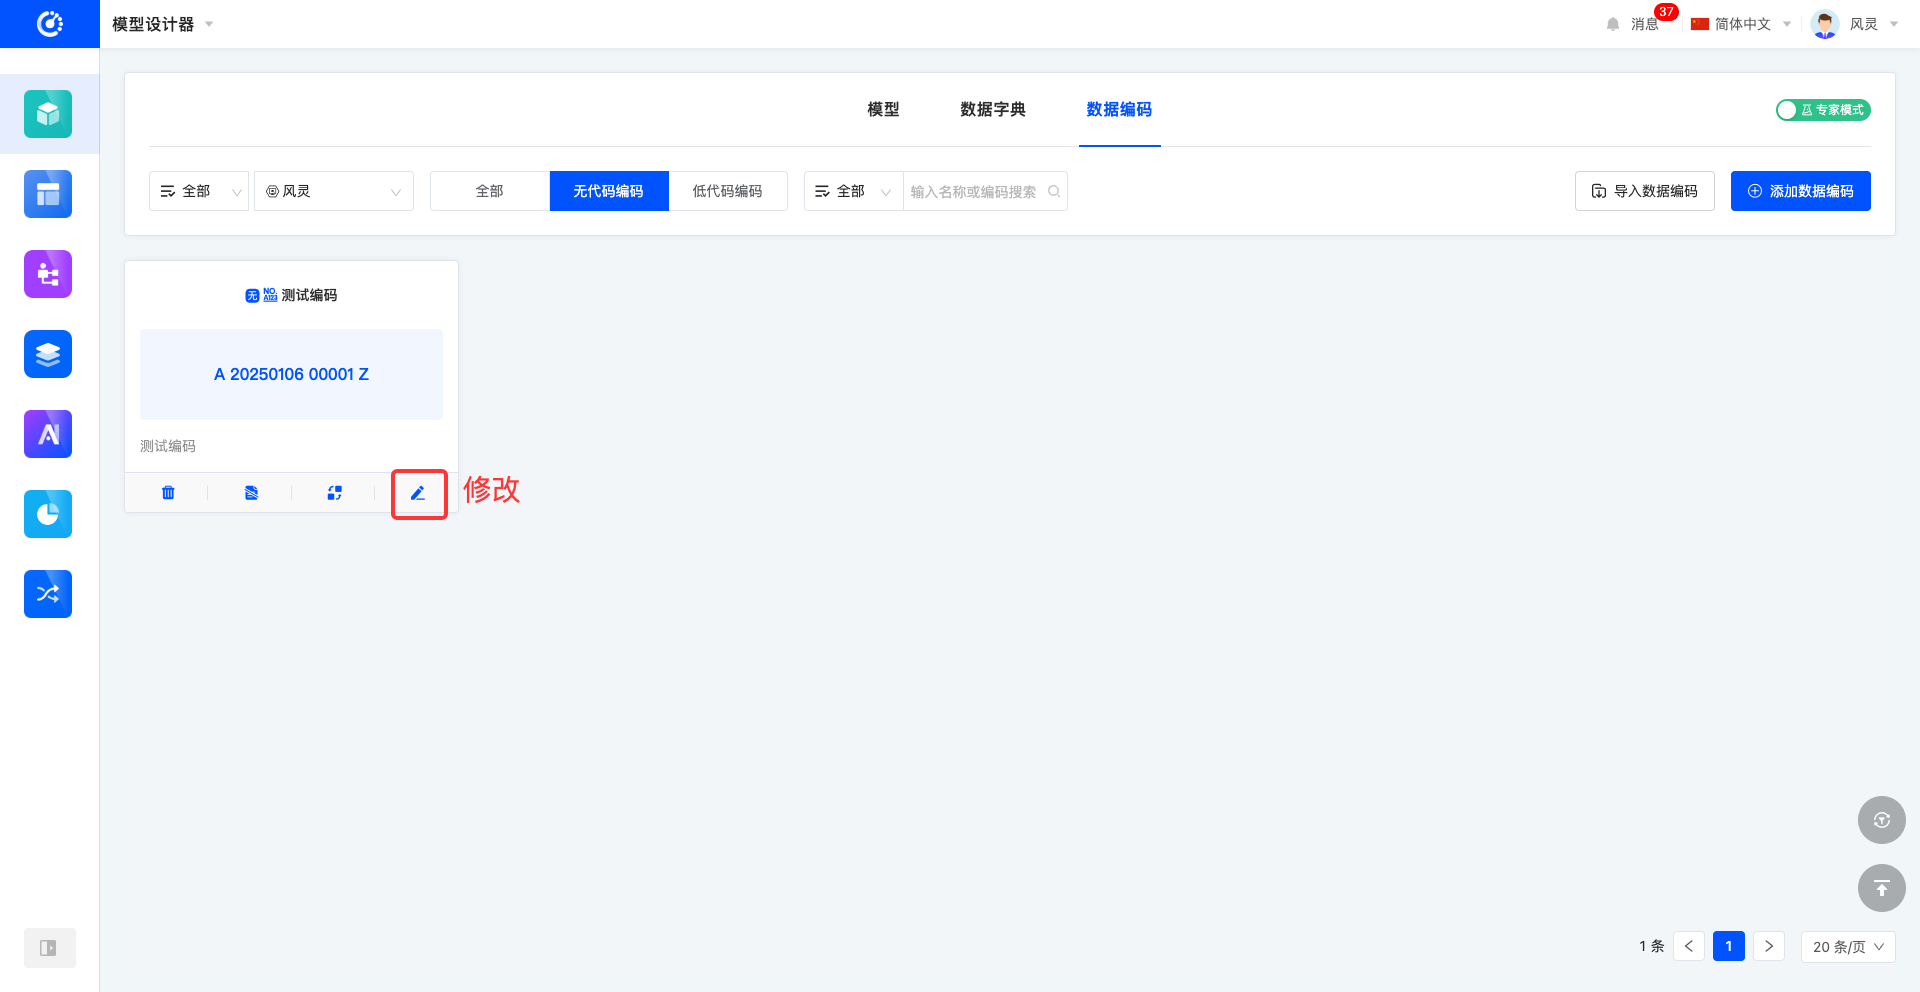1920x992 pixels.
Task: Open the shuffle arrows sidebar icon
Action: click(48, 594)
